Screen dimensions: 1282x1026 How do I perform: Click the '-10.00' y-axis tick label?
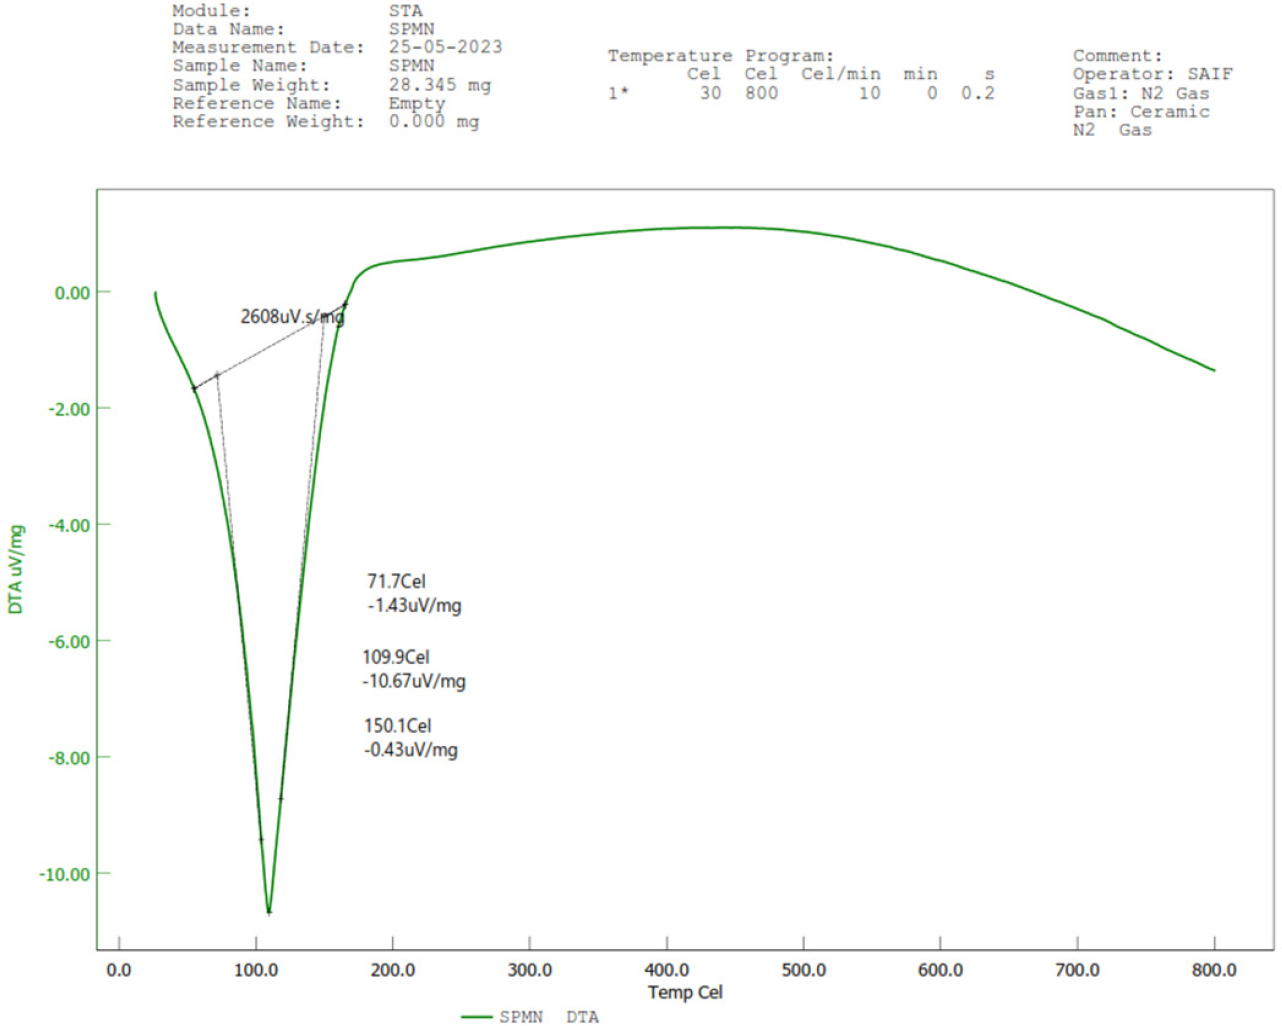coord(64,874)
